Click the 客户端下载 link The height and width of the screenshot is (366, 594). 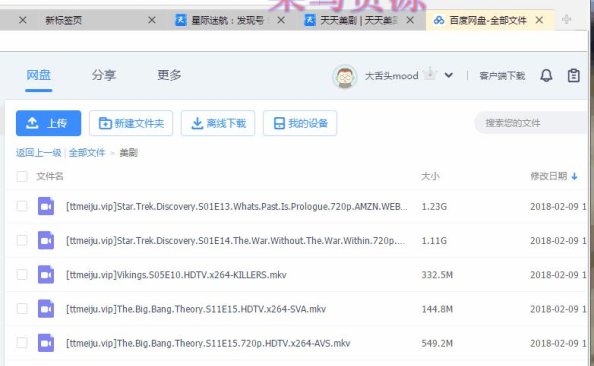click(x=502, y=76)
